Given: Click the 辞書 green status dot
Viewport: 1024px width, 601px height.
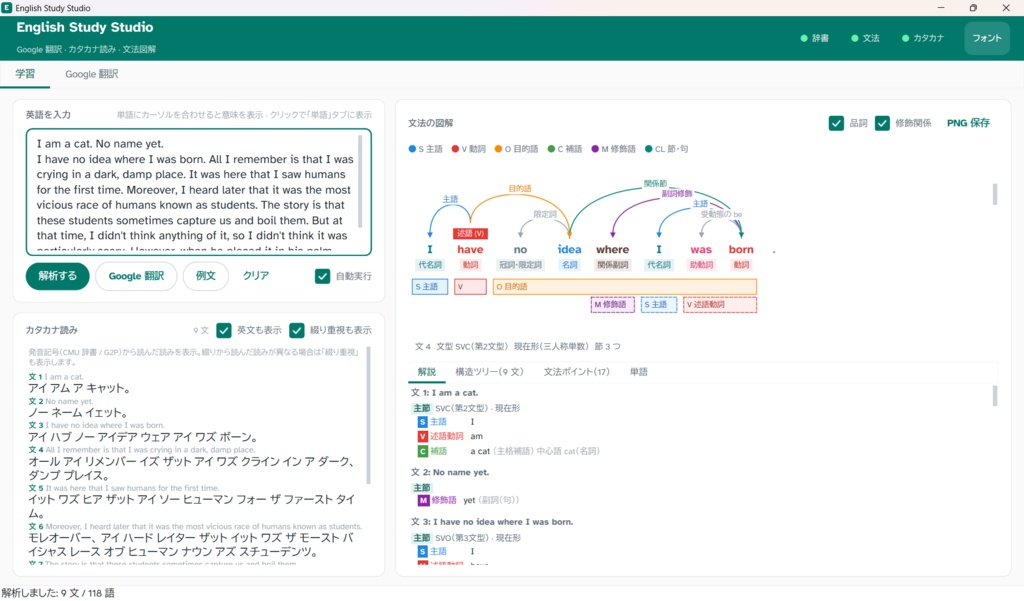Looking at the screenshot, I should pos(804,38).
